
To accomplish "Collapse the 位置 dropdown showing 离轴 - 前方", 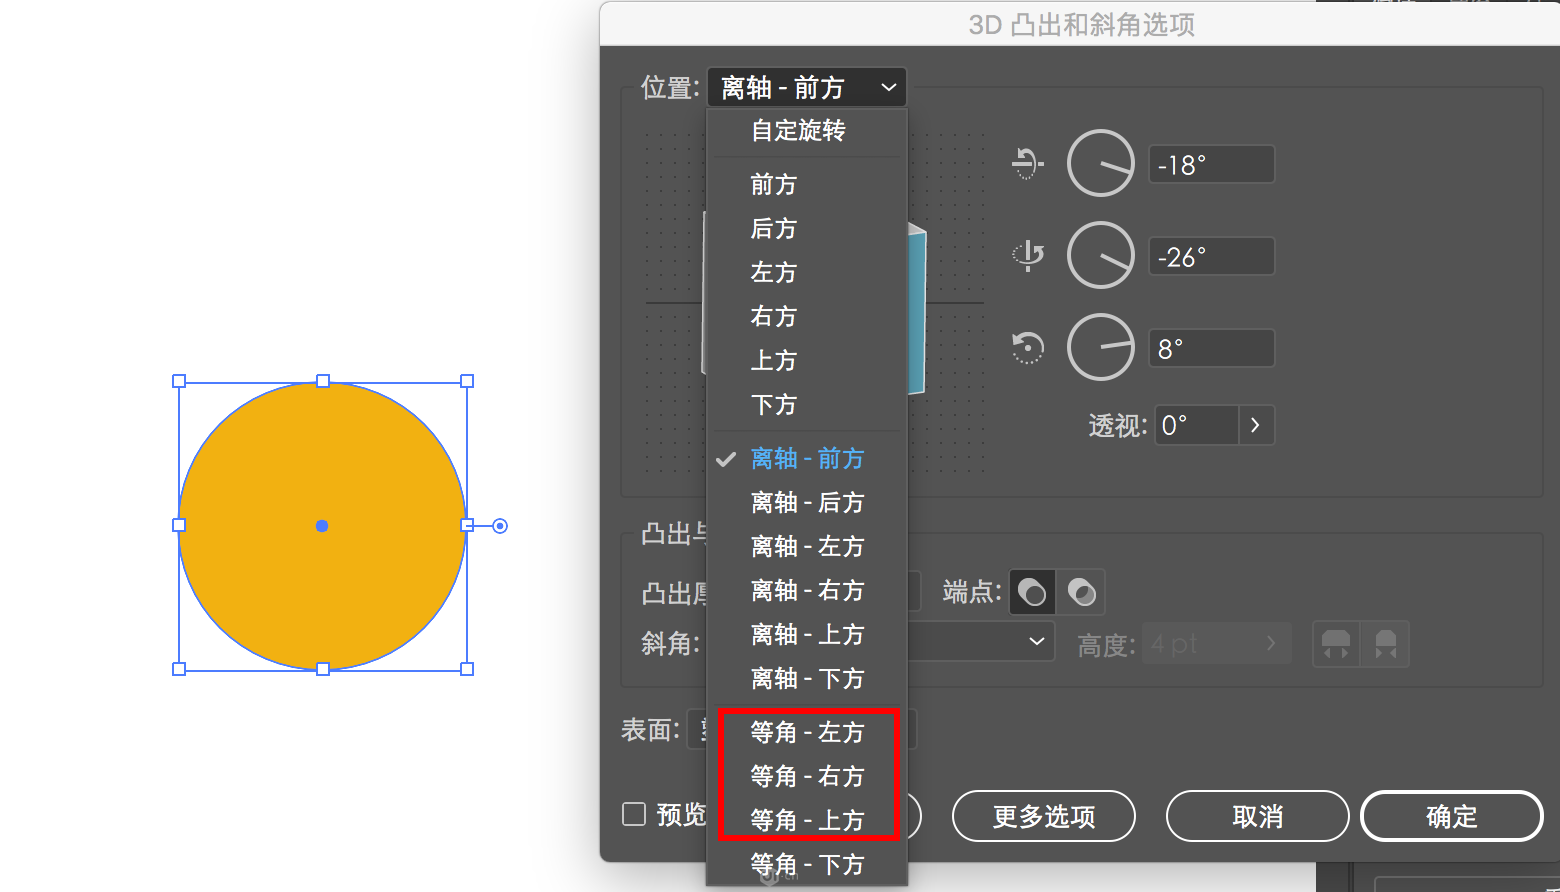I will [806, 88].
